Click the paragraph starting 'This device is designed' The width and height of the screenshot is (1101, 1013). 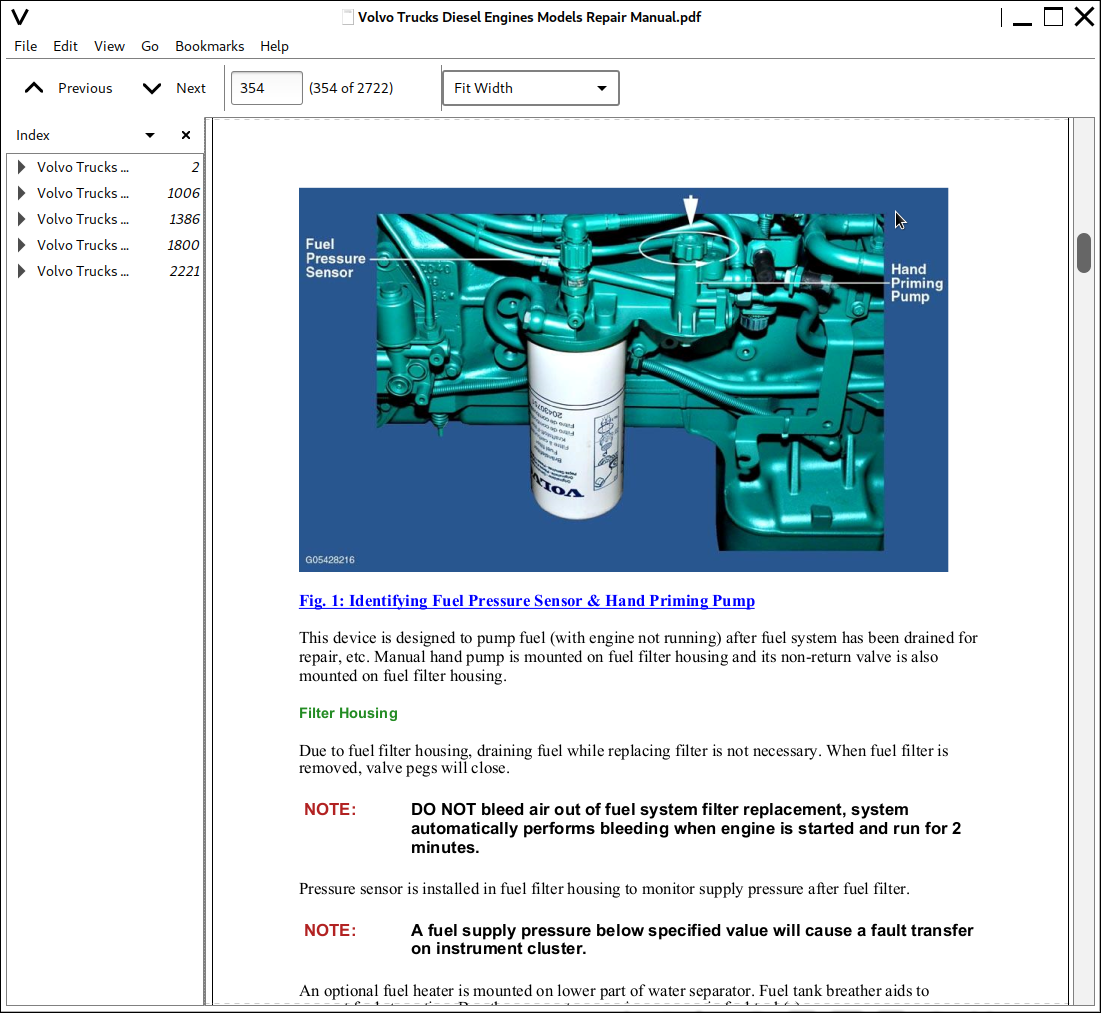click(x=638, y=657)
